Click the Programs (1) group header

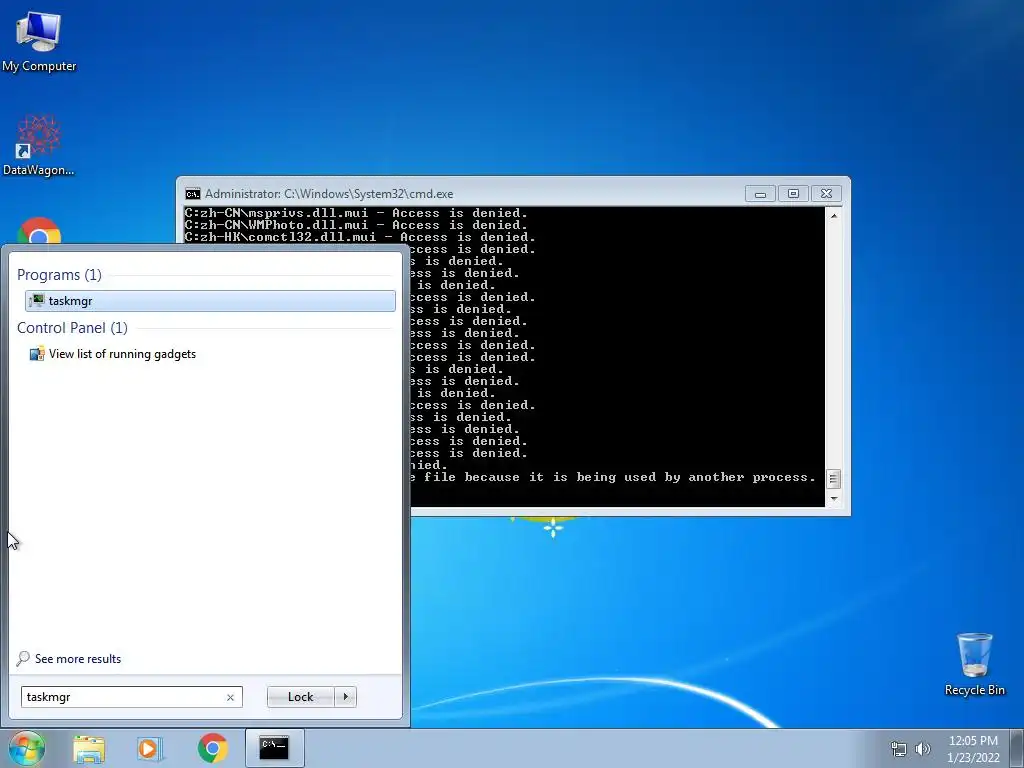point(59,275)
